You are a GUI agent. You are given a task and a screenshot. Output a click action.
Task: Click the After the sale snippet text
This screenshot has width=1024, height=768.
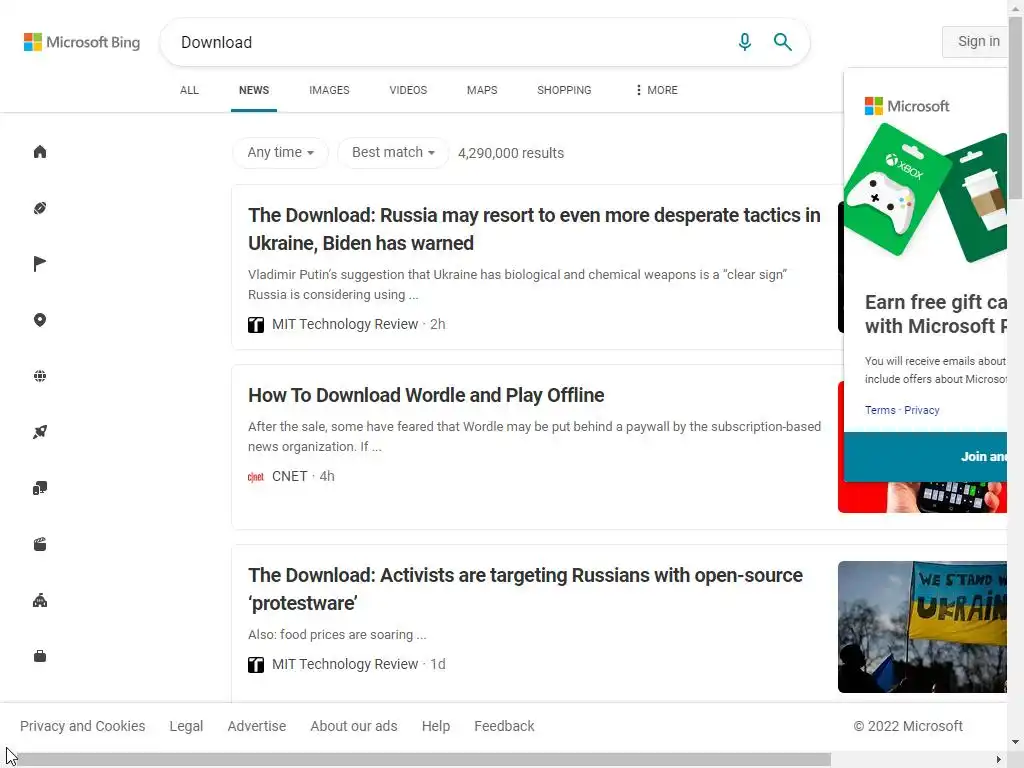click(534, 437)
